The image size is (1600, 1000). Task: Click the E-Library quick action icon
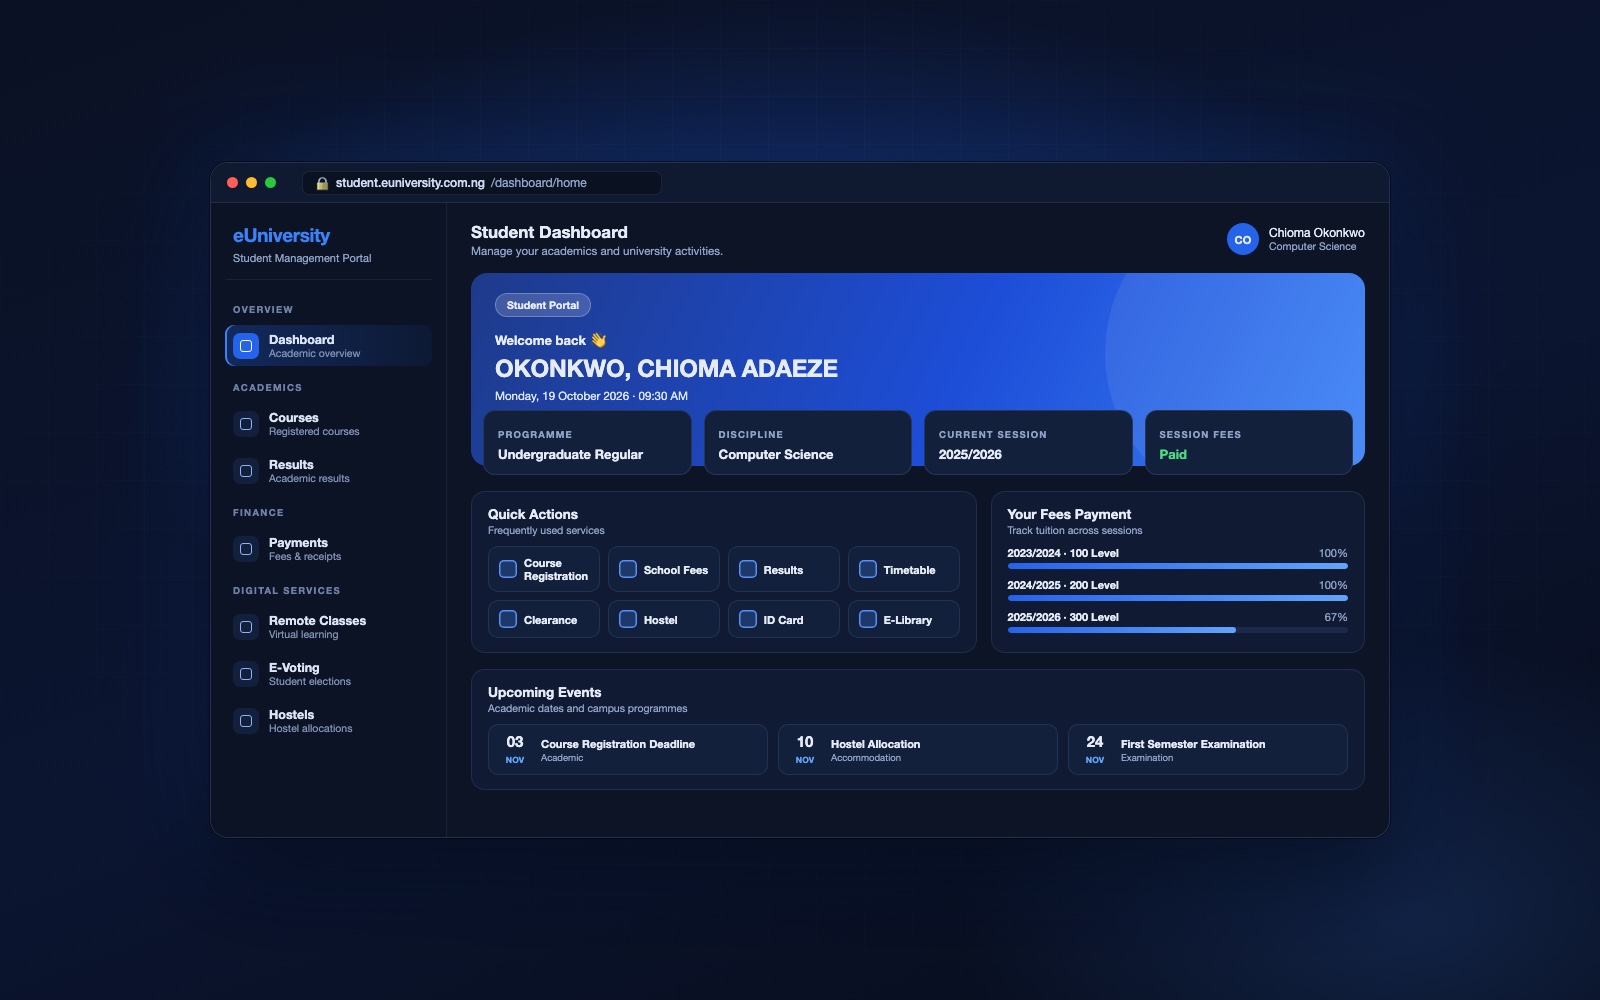[x=868, y=619]
